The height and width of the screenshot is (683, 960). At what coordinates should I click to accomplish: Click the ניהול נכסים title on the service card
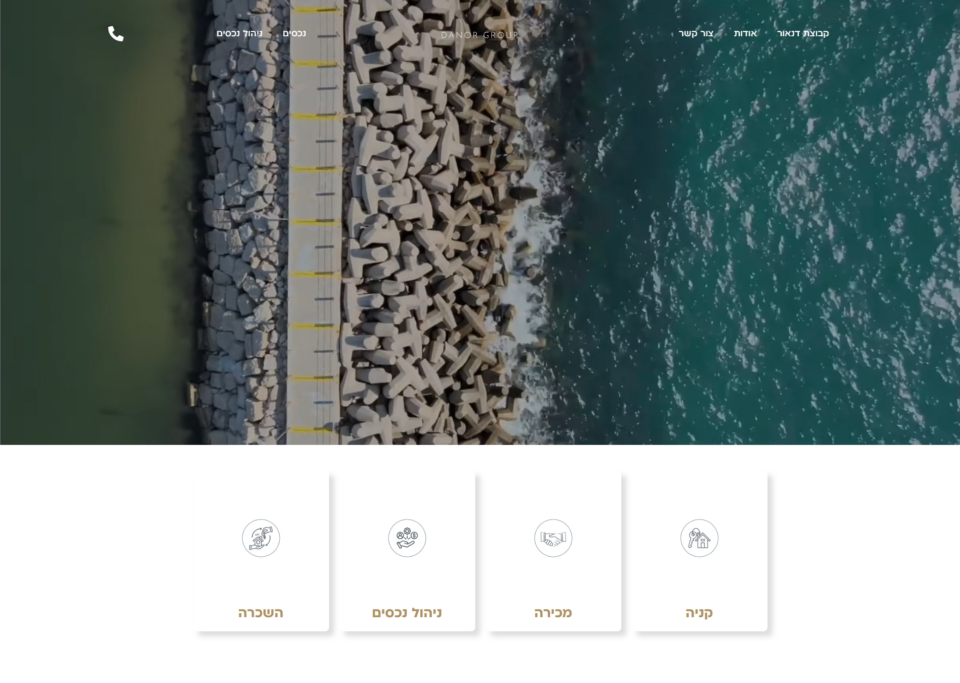(407, 612)
